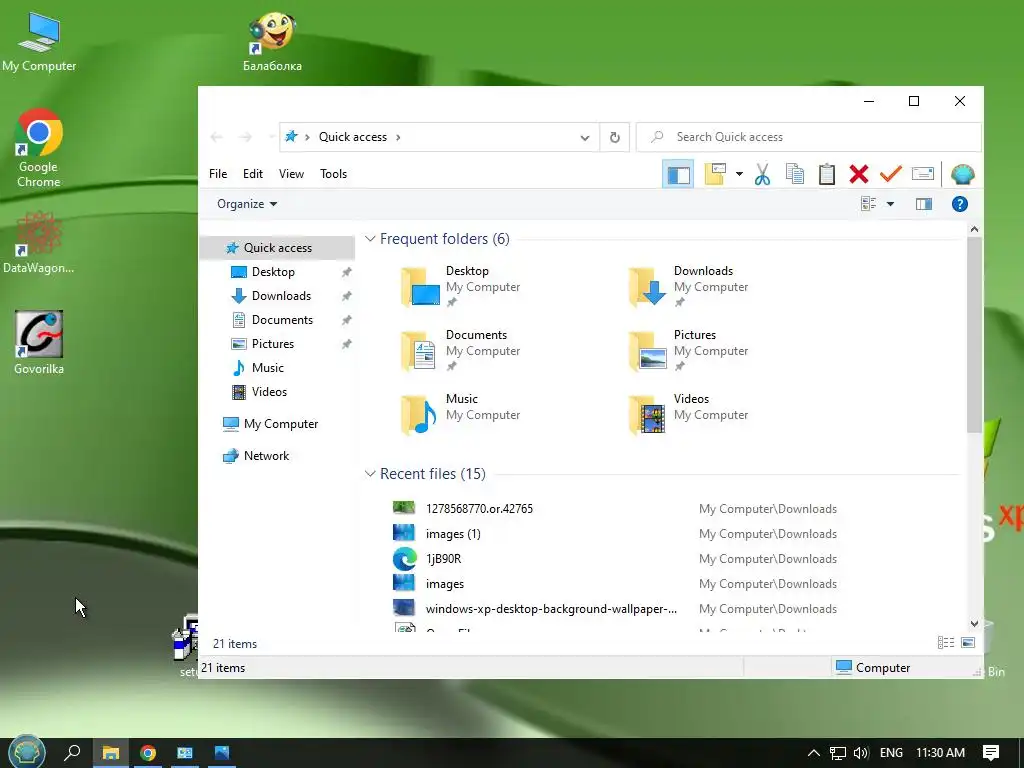Collapse the Frequent folders group
Screen dimensions: 1024x768
(370, 239)
